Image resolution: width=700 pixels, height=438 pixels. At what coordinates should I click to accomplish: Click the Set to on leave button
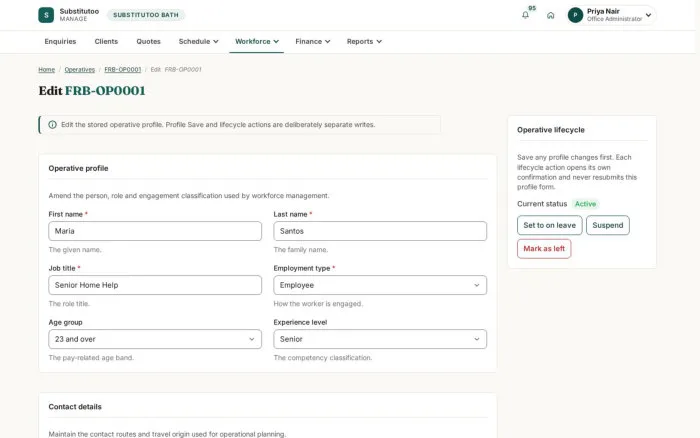pos(550,225)
